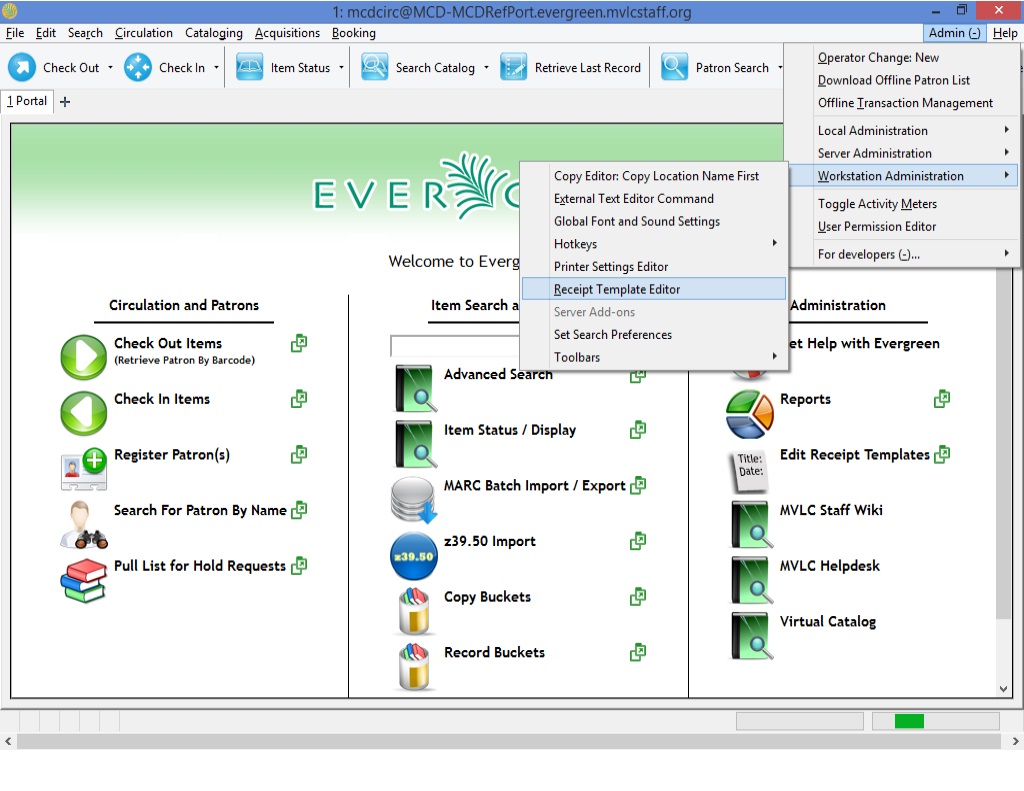Screen dimensions: 1024x791
Task: Open Reports in new tab icon
Action: (942, 398)
